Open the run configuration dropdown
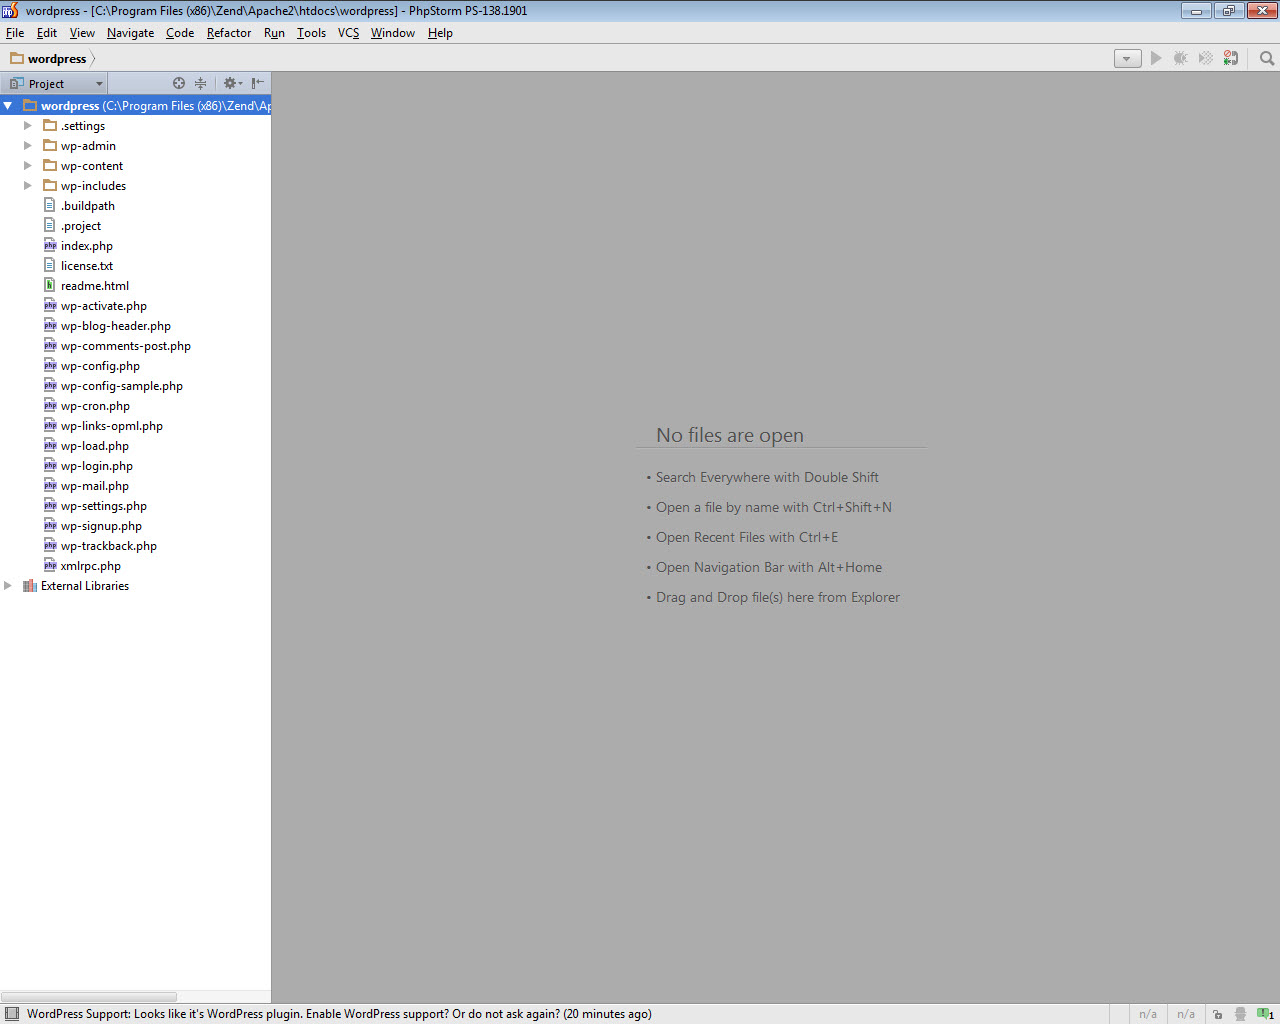Image resolution: width=1280 pixels, height=1024 pixels. click(x=1127, y=59)
